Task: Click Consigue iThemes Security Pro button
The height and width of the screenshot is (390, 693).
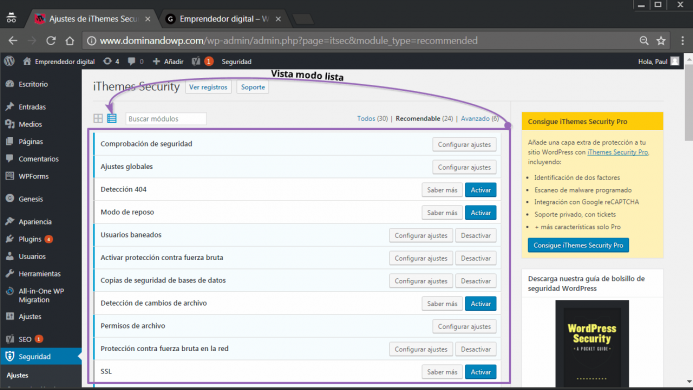Action: (578, 245)
